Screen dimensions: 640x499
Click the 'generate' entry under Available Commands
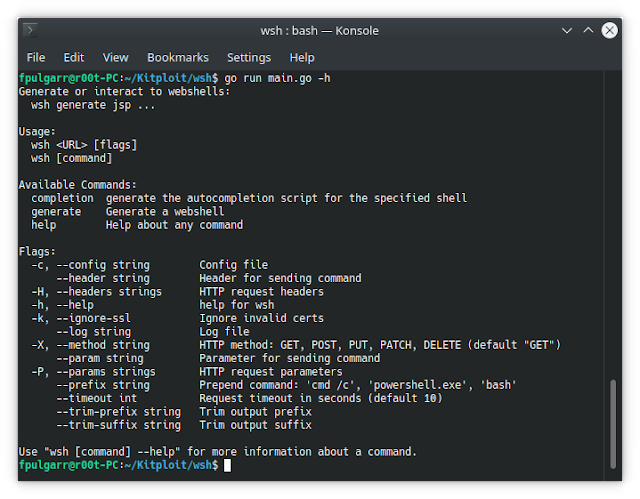(56, 212)
